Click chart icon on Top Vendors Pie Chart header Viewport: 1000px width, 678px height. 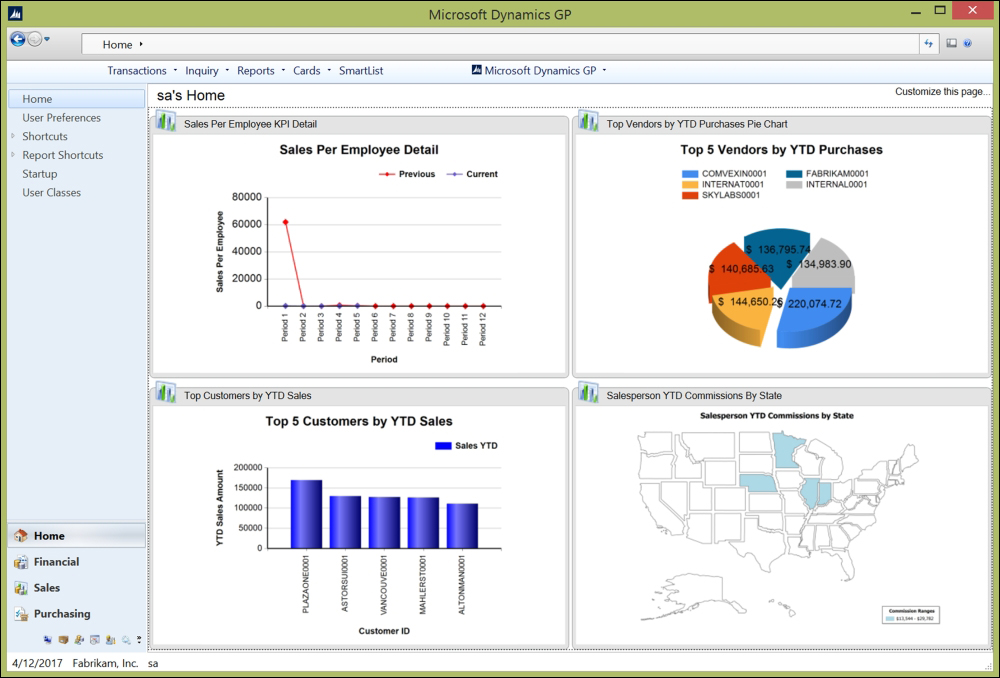pyautogui.click(x=588, y=121)
